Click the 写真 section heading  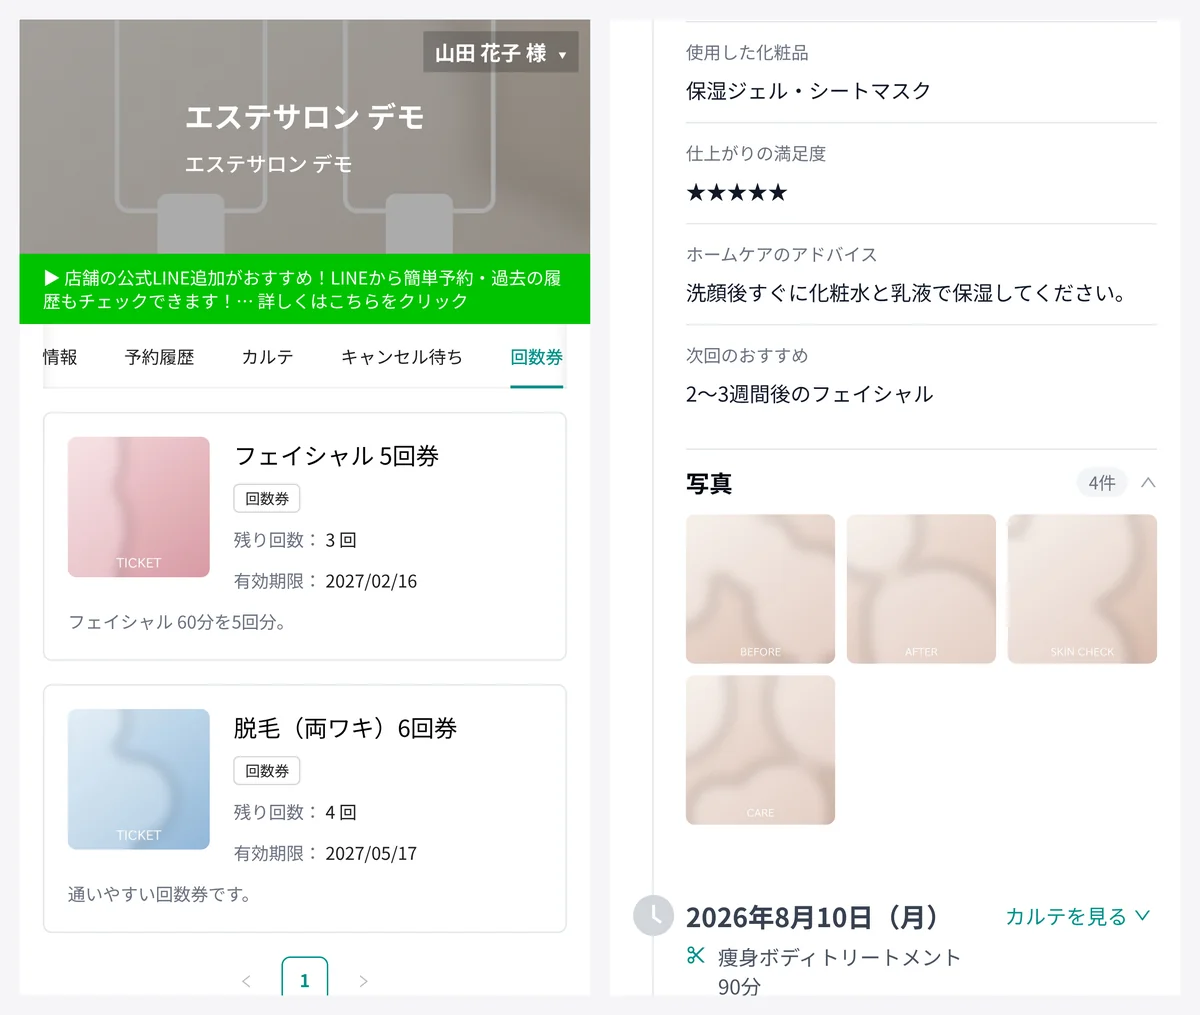(709, 484)
